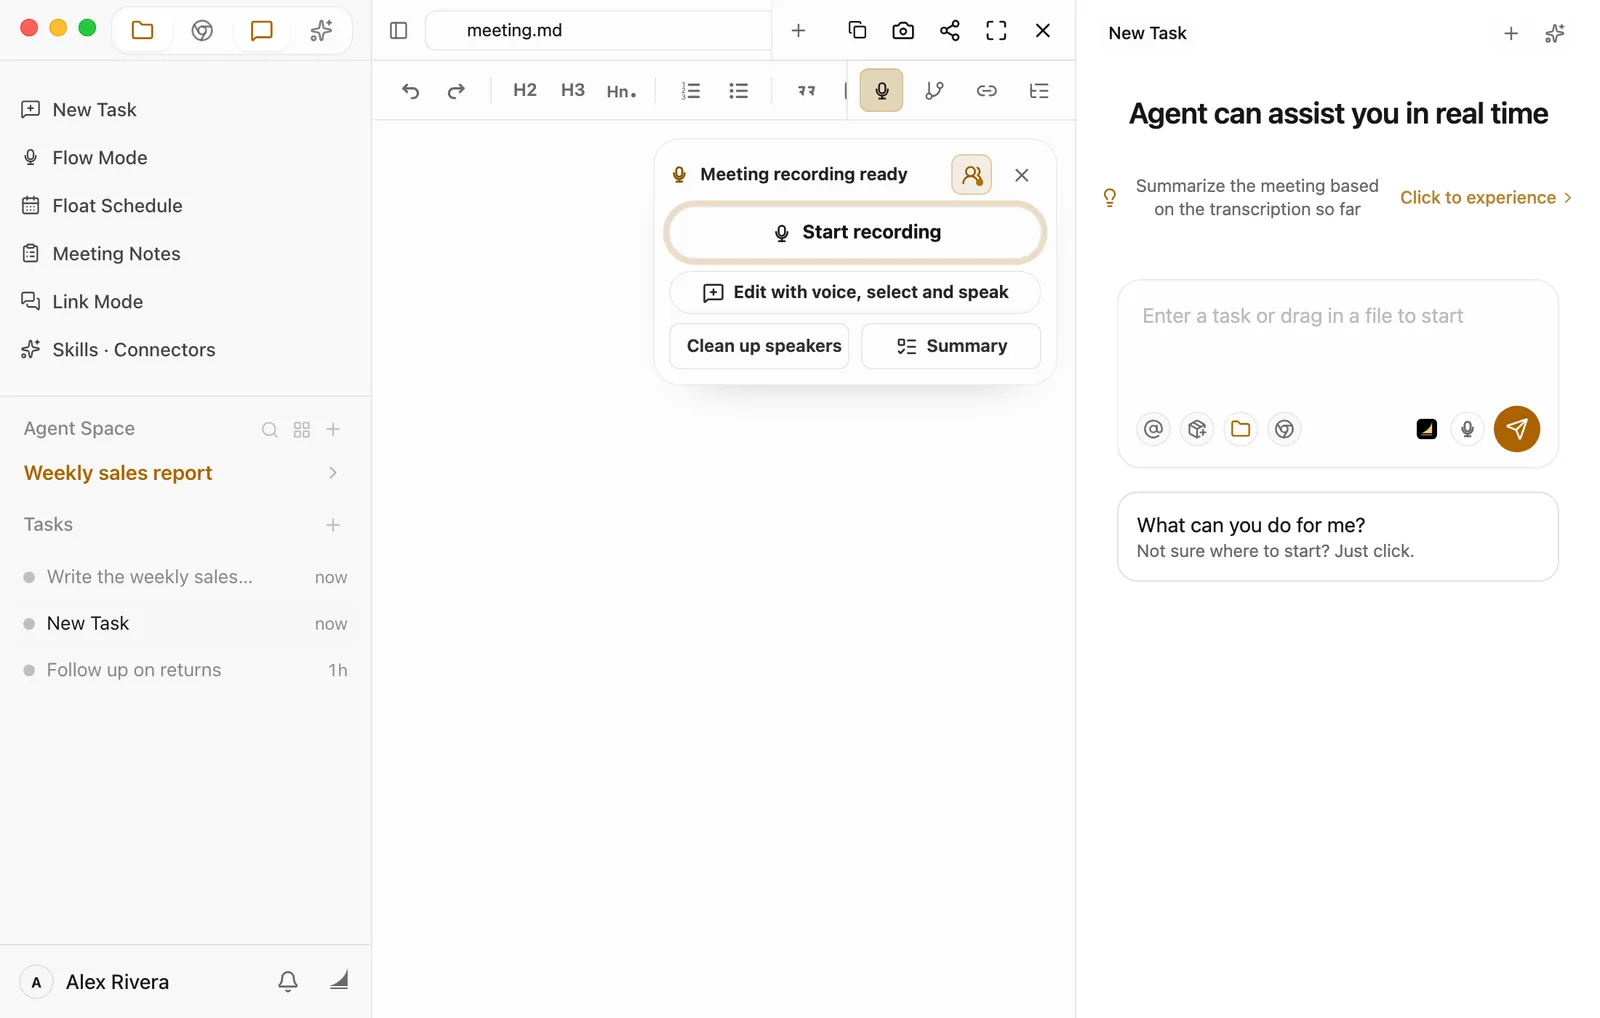Screen dimensions: 1600x1018
Task: Click sparkle icon in right panel header
Action: tap(1554, 34)
